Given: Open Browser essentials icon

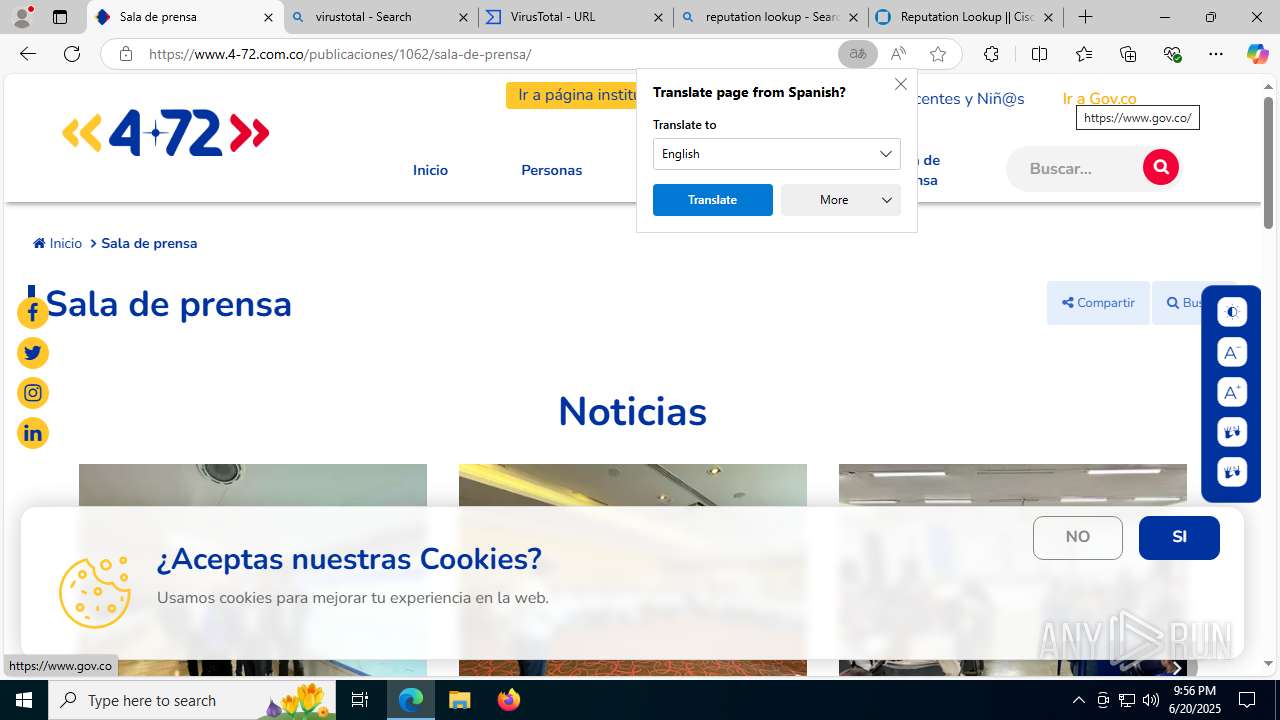Looking at the screenshot, I should (x=1172, y=54).
